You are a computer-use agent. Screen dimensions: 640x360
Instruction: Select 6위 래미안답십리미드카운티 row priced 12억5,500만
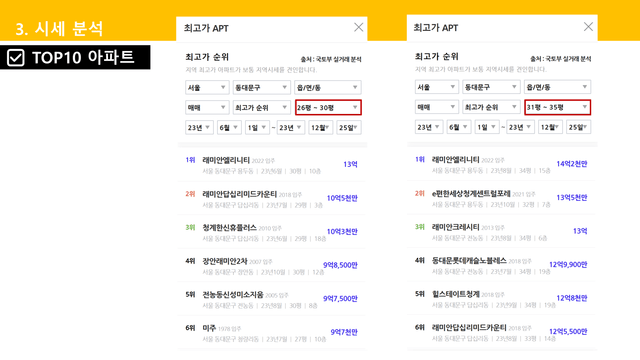[x=502, y=332]
